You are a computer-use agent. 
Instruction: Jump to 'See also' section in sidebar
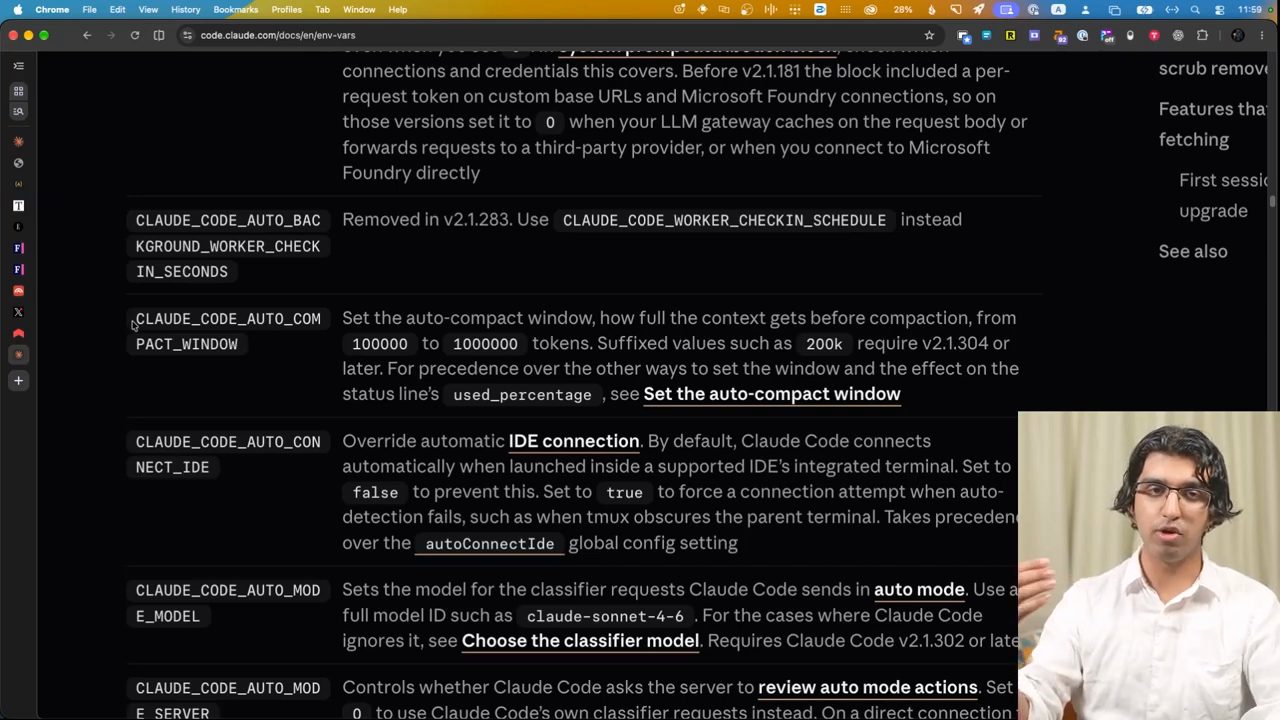1193,251
